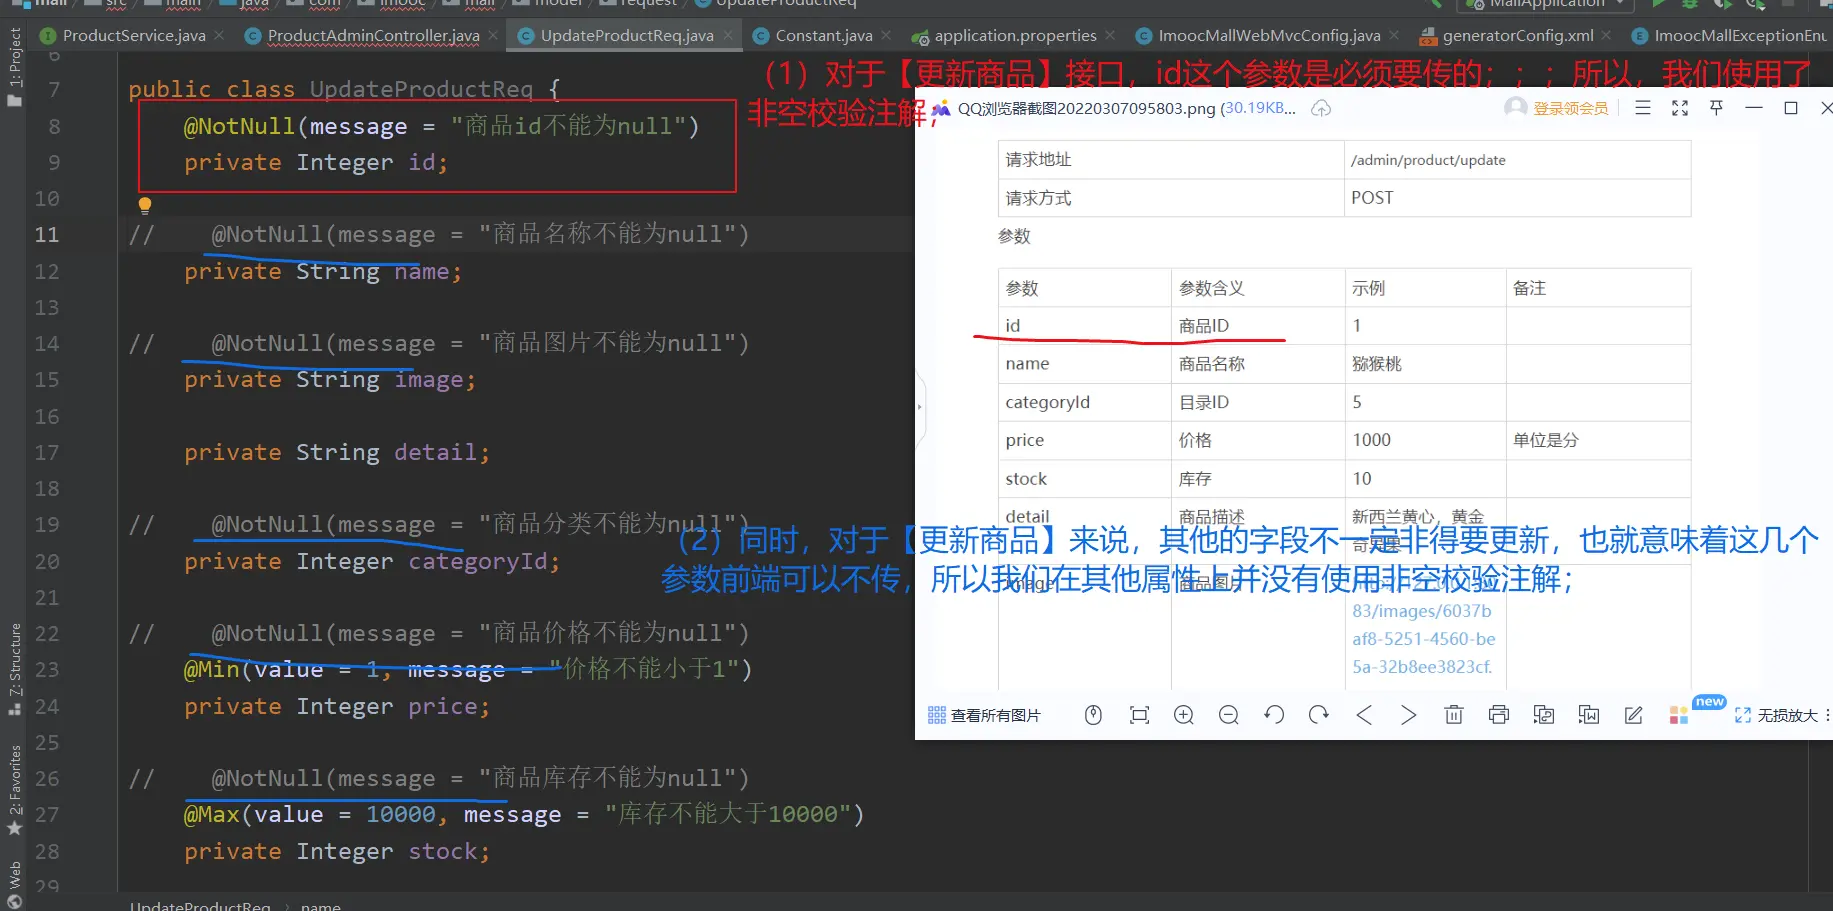
Task: Open view all pictures grid in image viewer
Action: click(x=984, y=715)
